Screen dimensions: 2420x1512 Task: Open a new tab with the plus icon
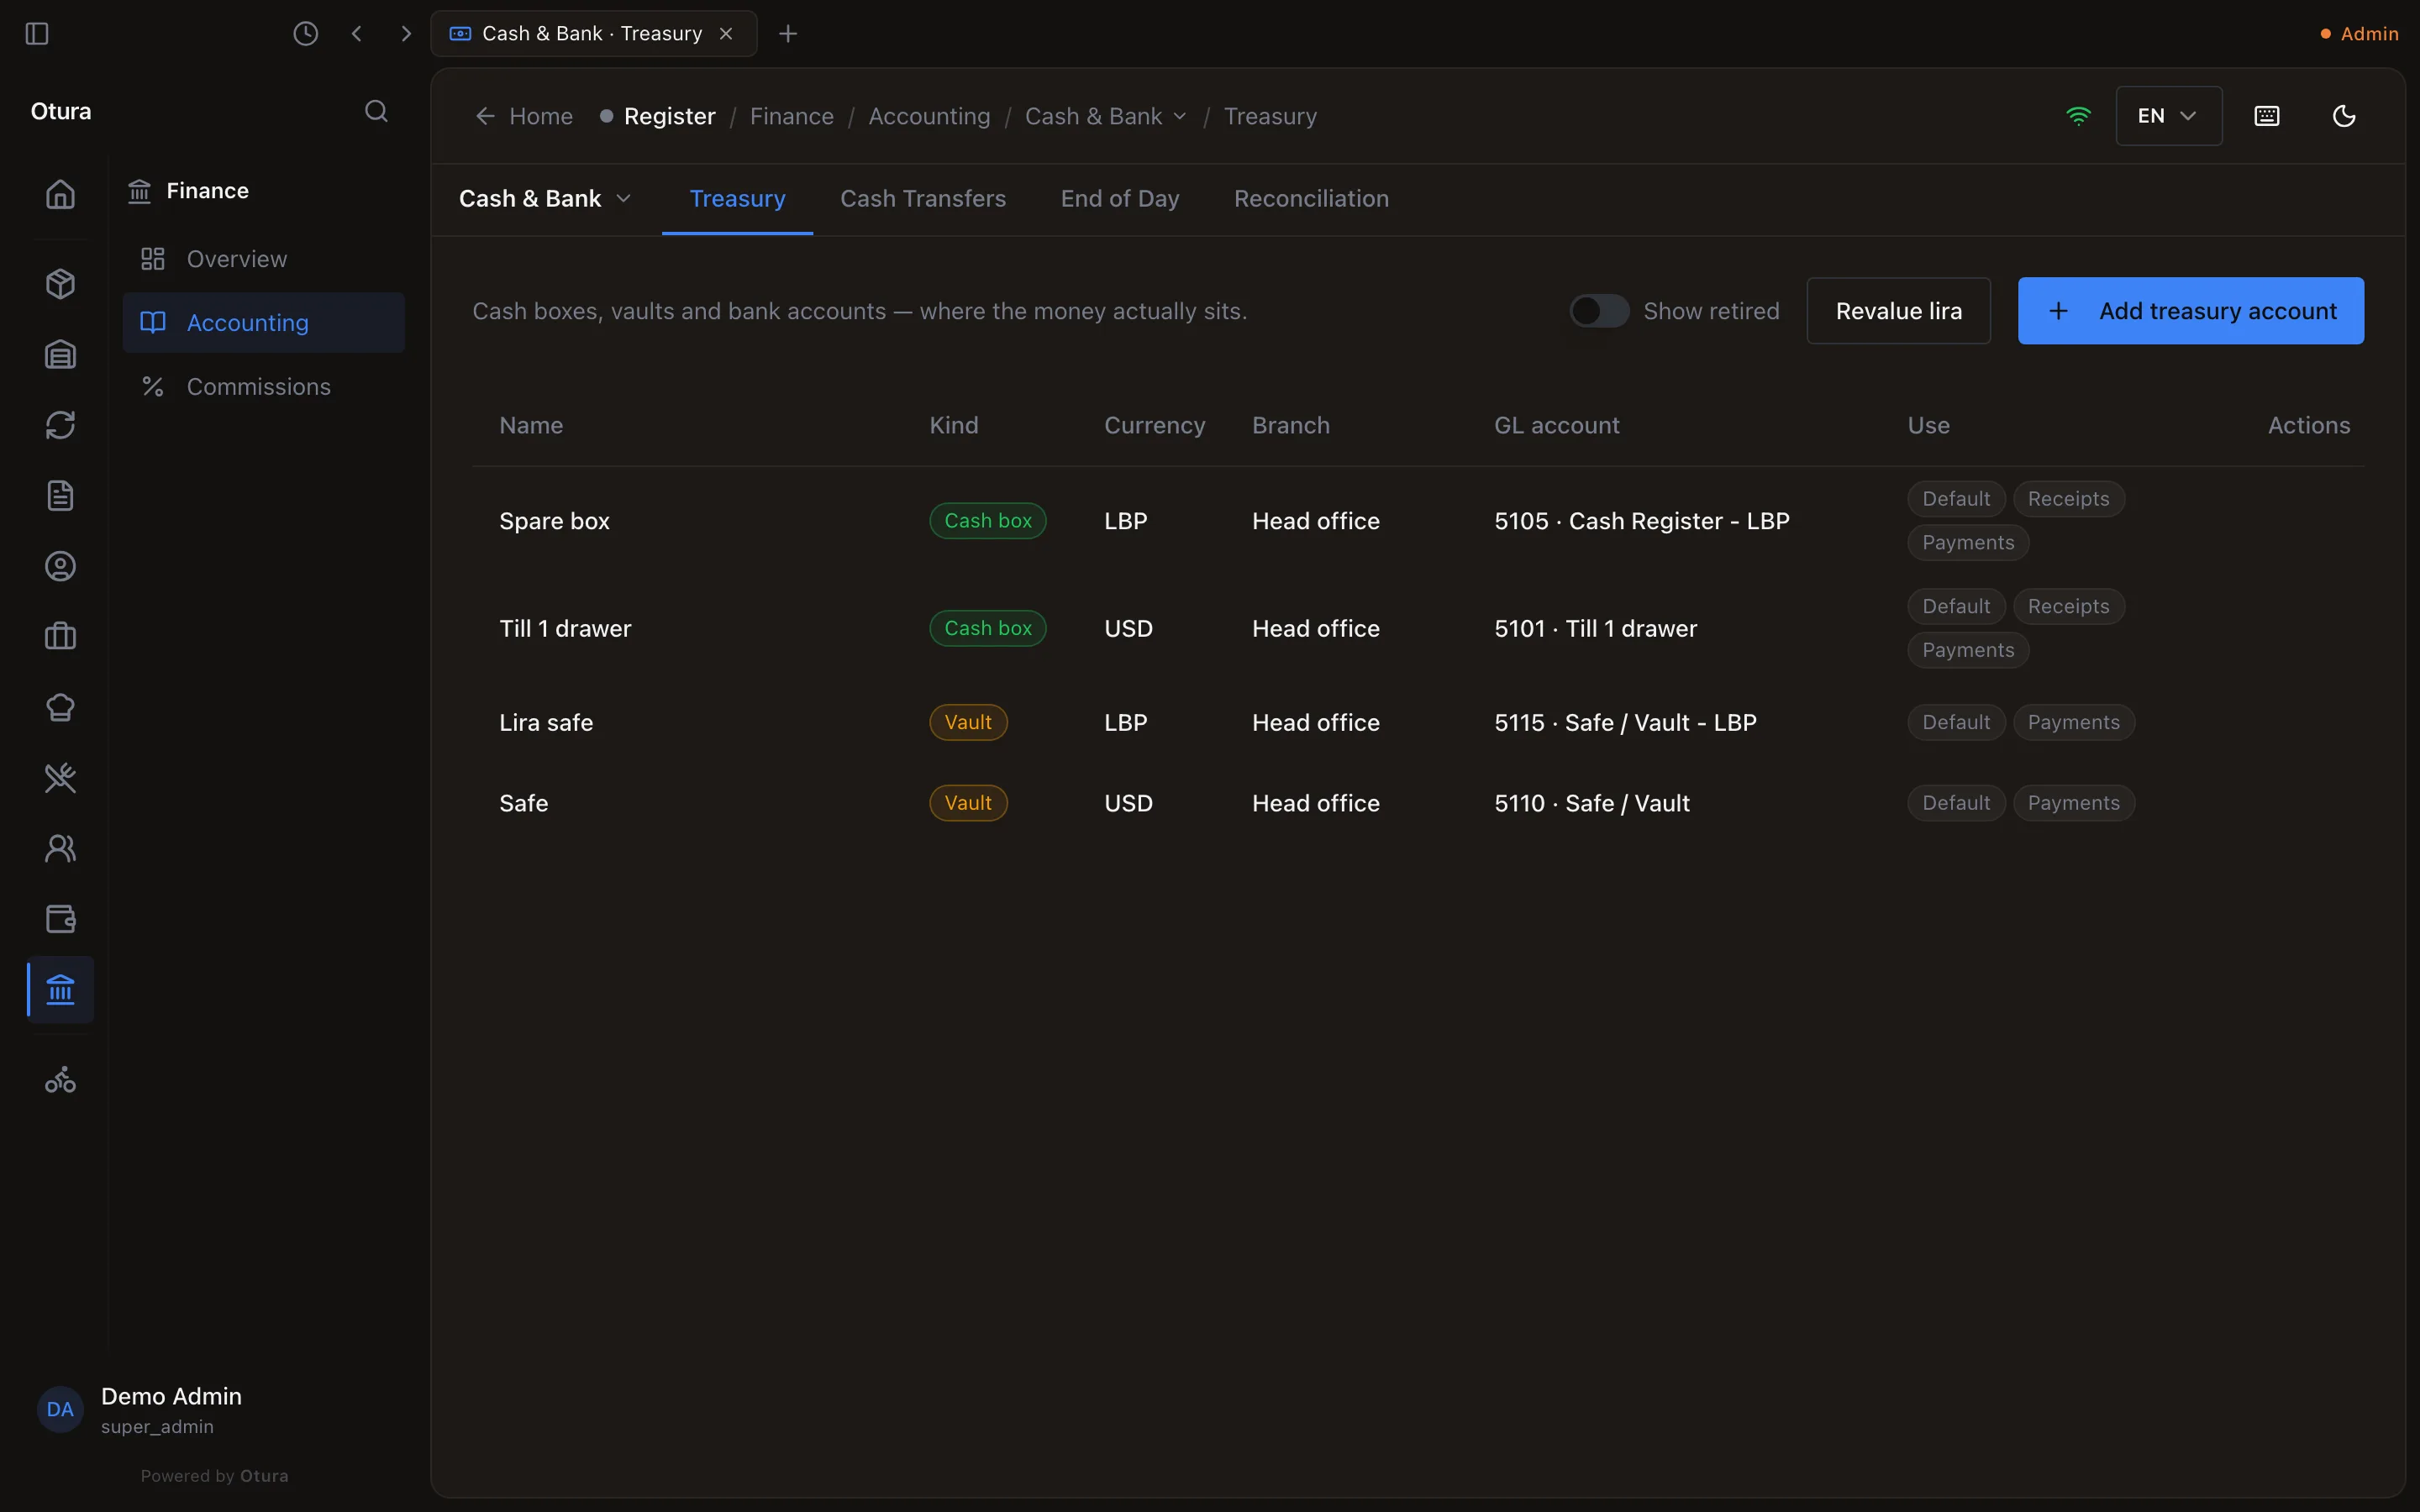788,34
